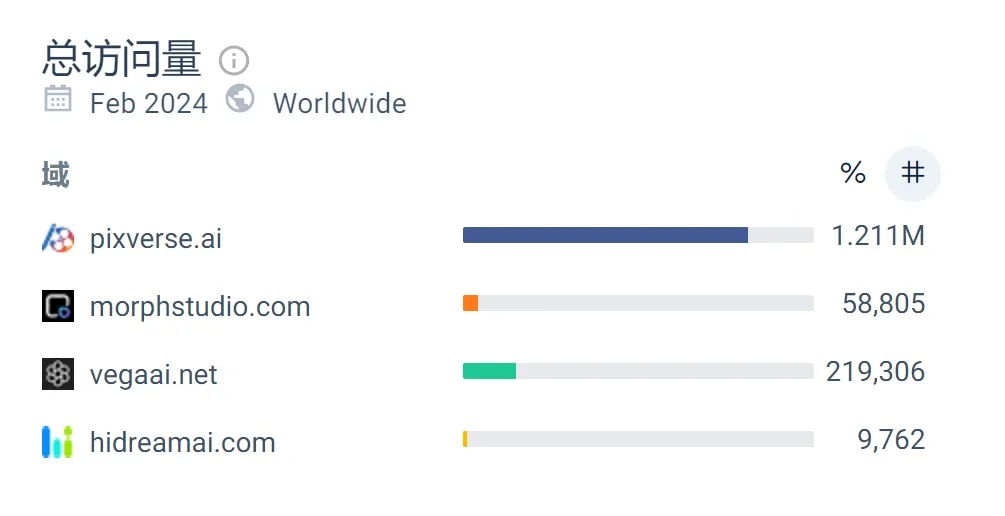Open the morphstudio.com domain link
The image size is (1005, 516).
(200, 307)
